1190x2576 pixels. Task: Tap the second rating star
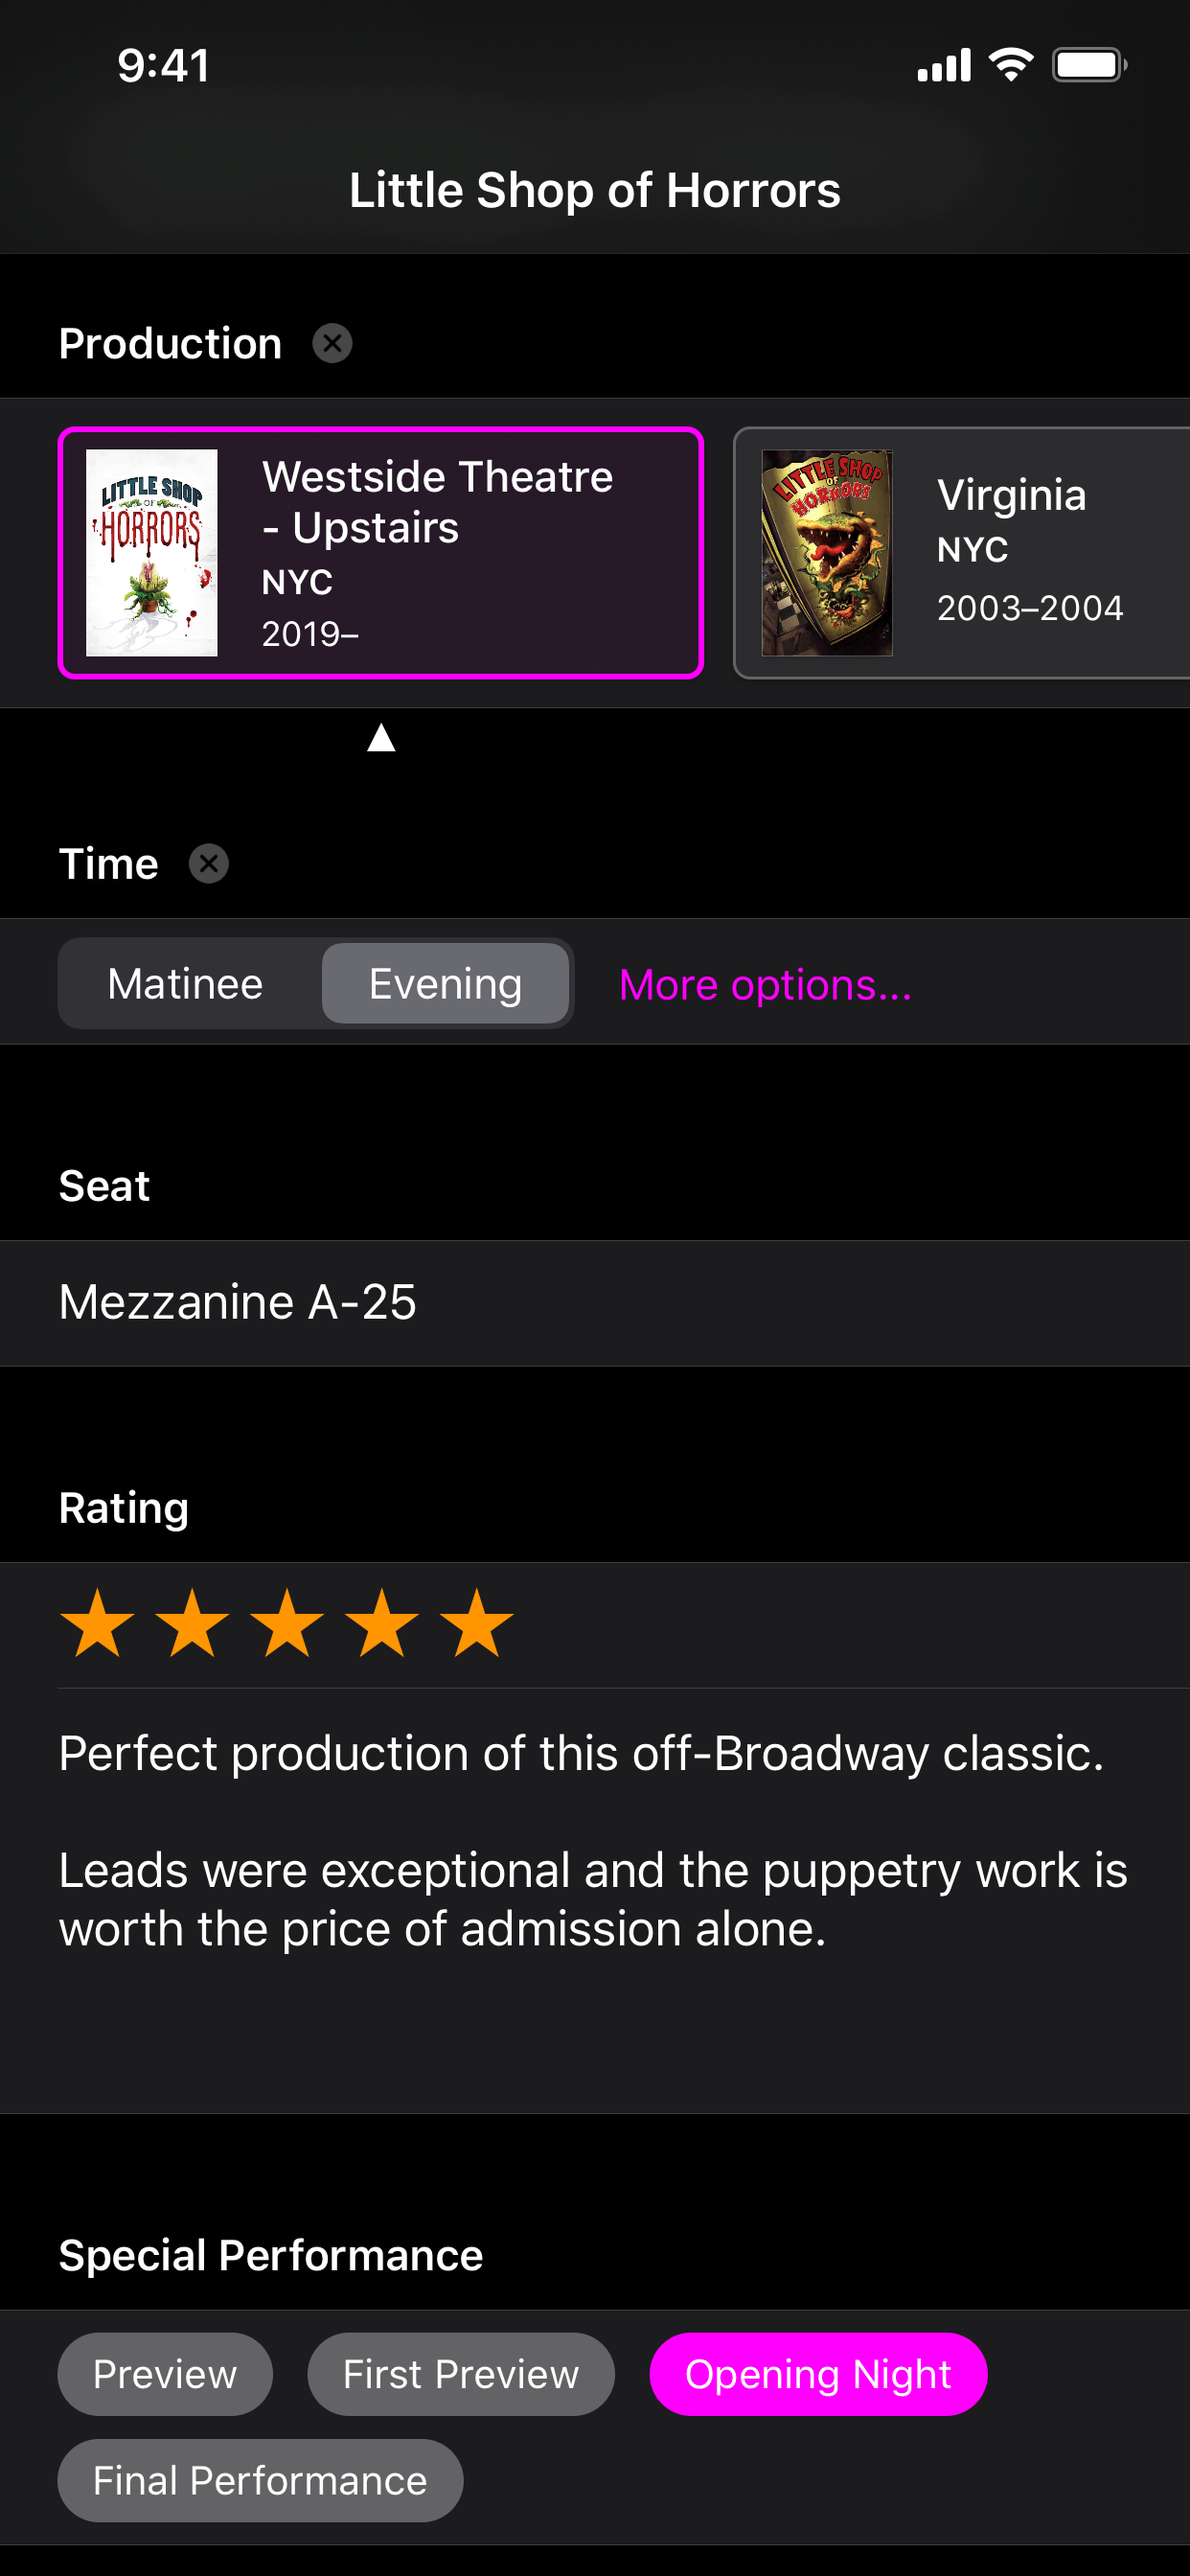[x=192, y=1624]
